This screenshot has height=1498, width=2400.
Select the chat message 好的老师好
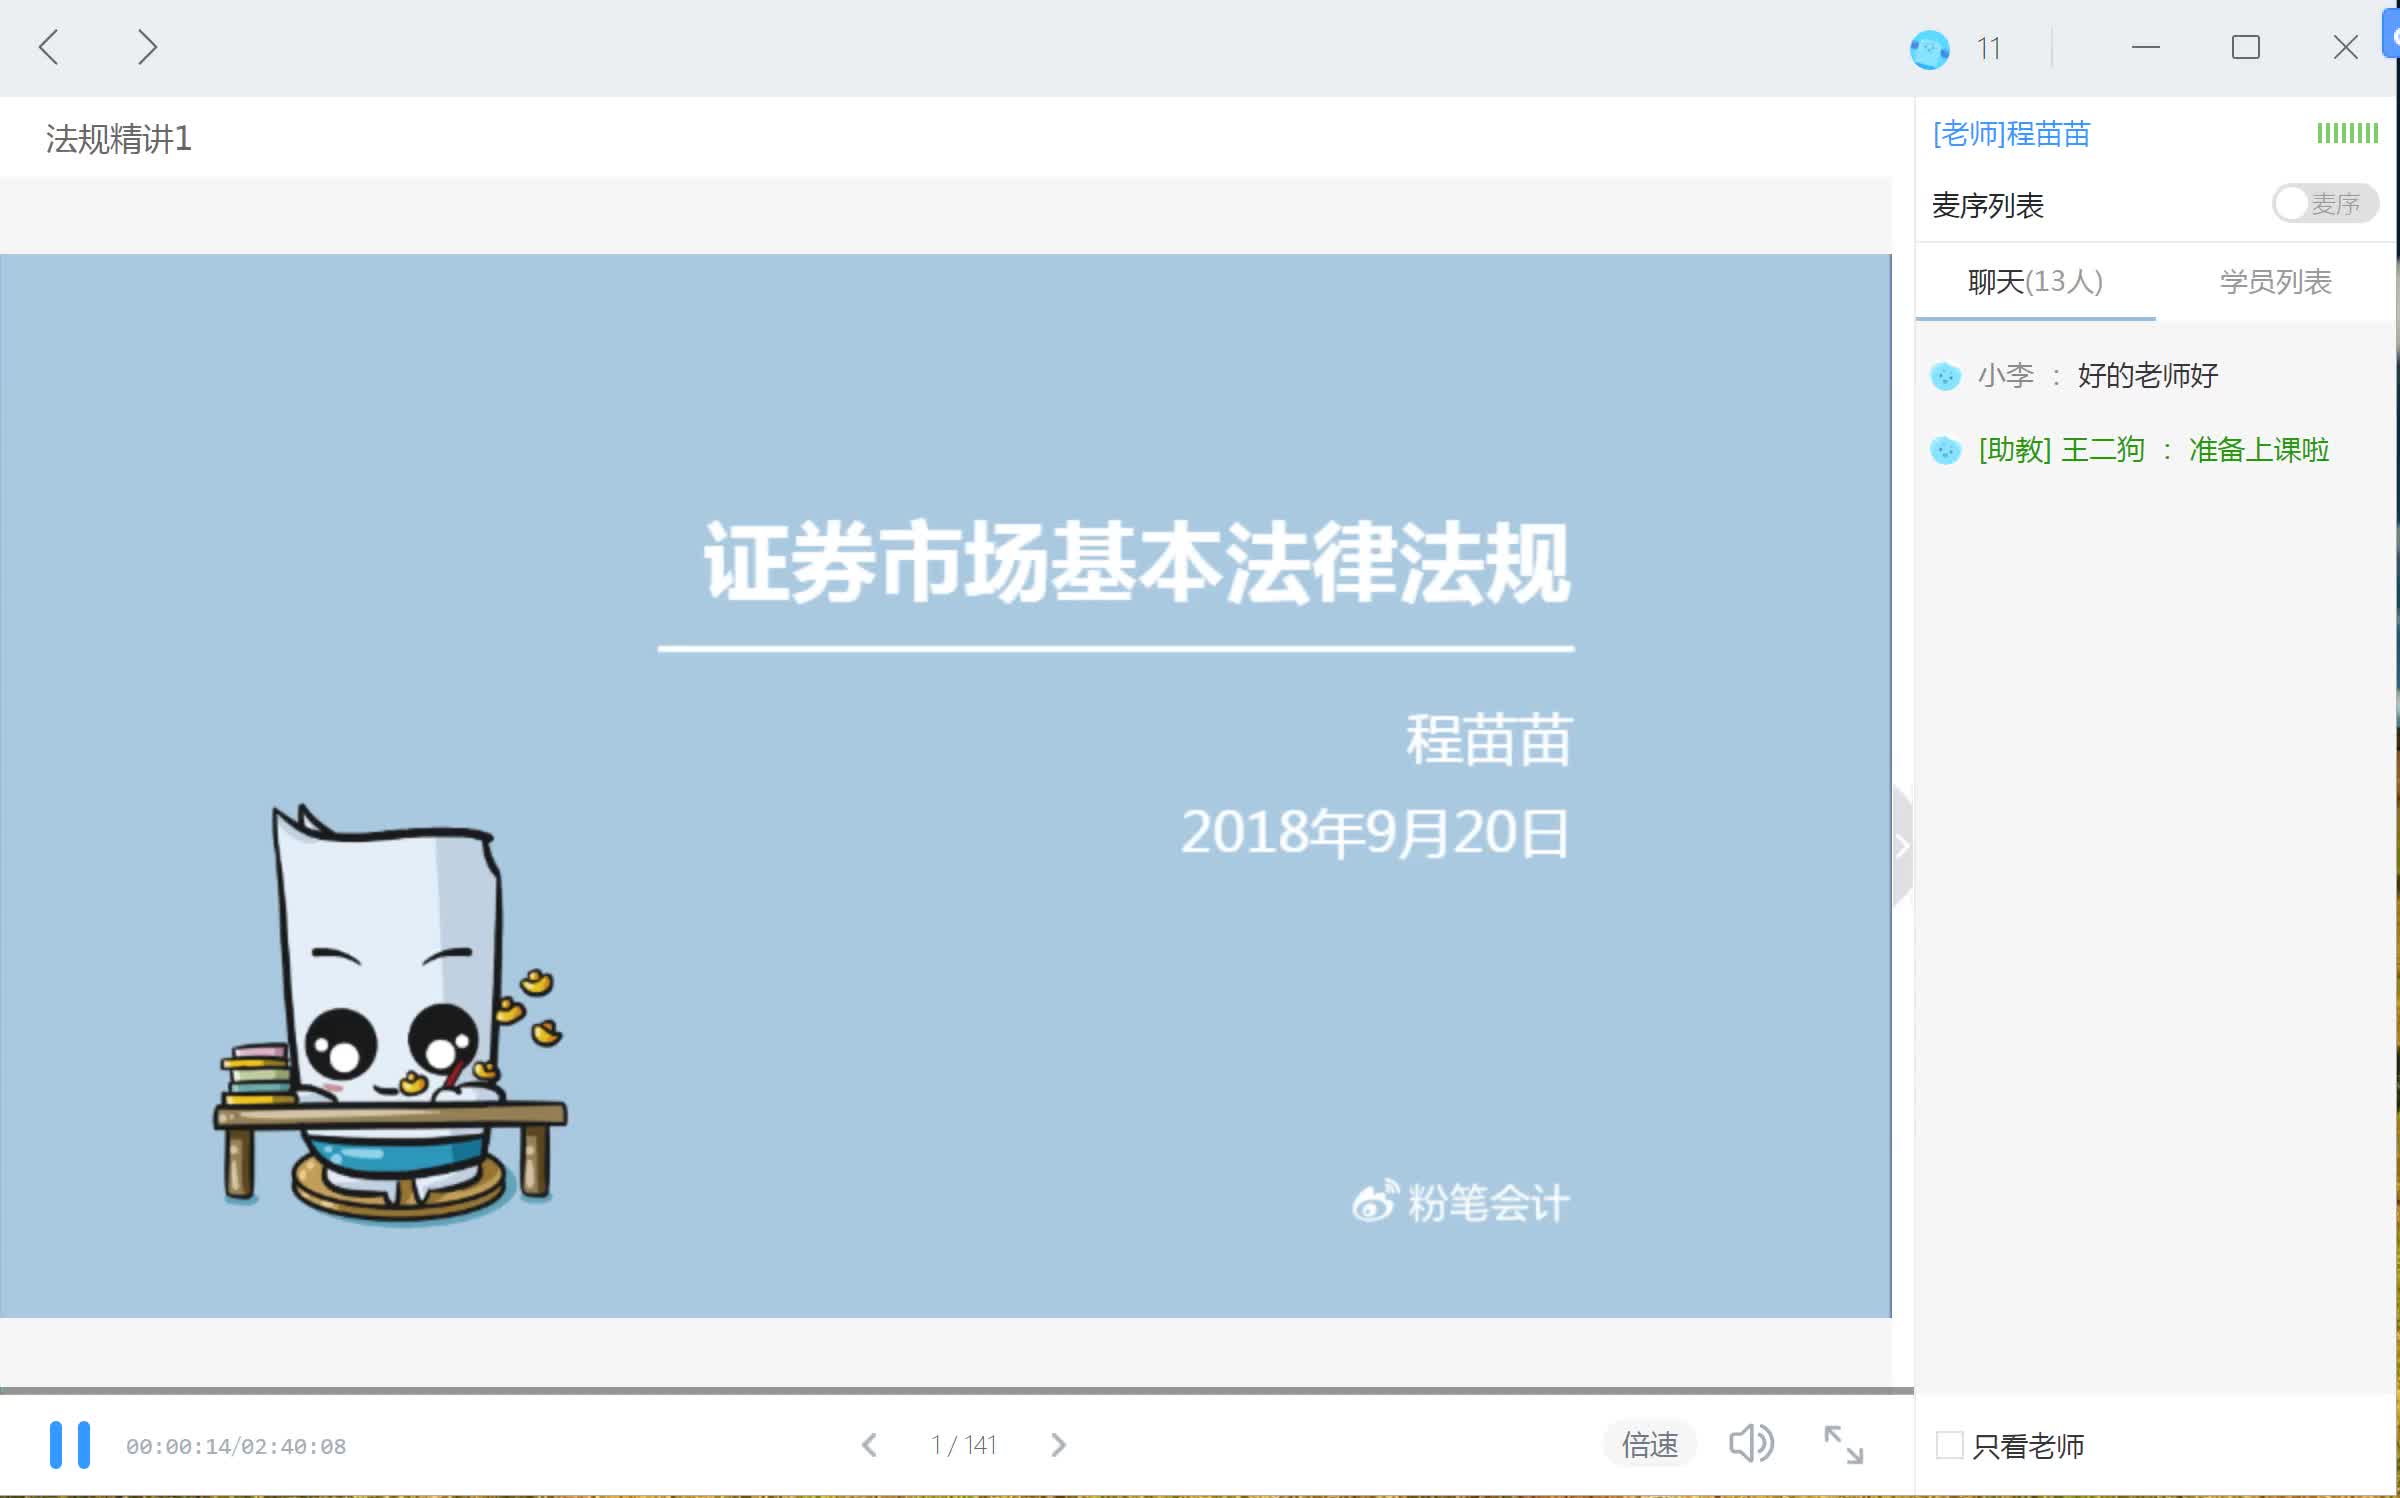[2147, 376]
